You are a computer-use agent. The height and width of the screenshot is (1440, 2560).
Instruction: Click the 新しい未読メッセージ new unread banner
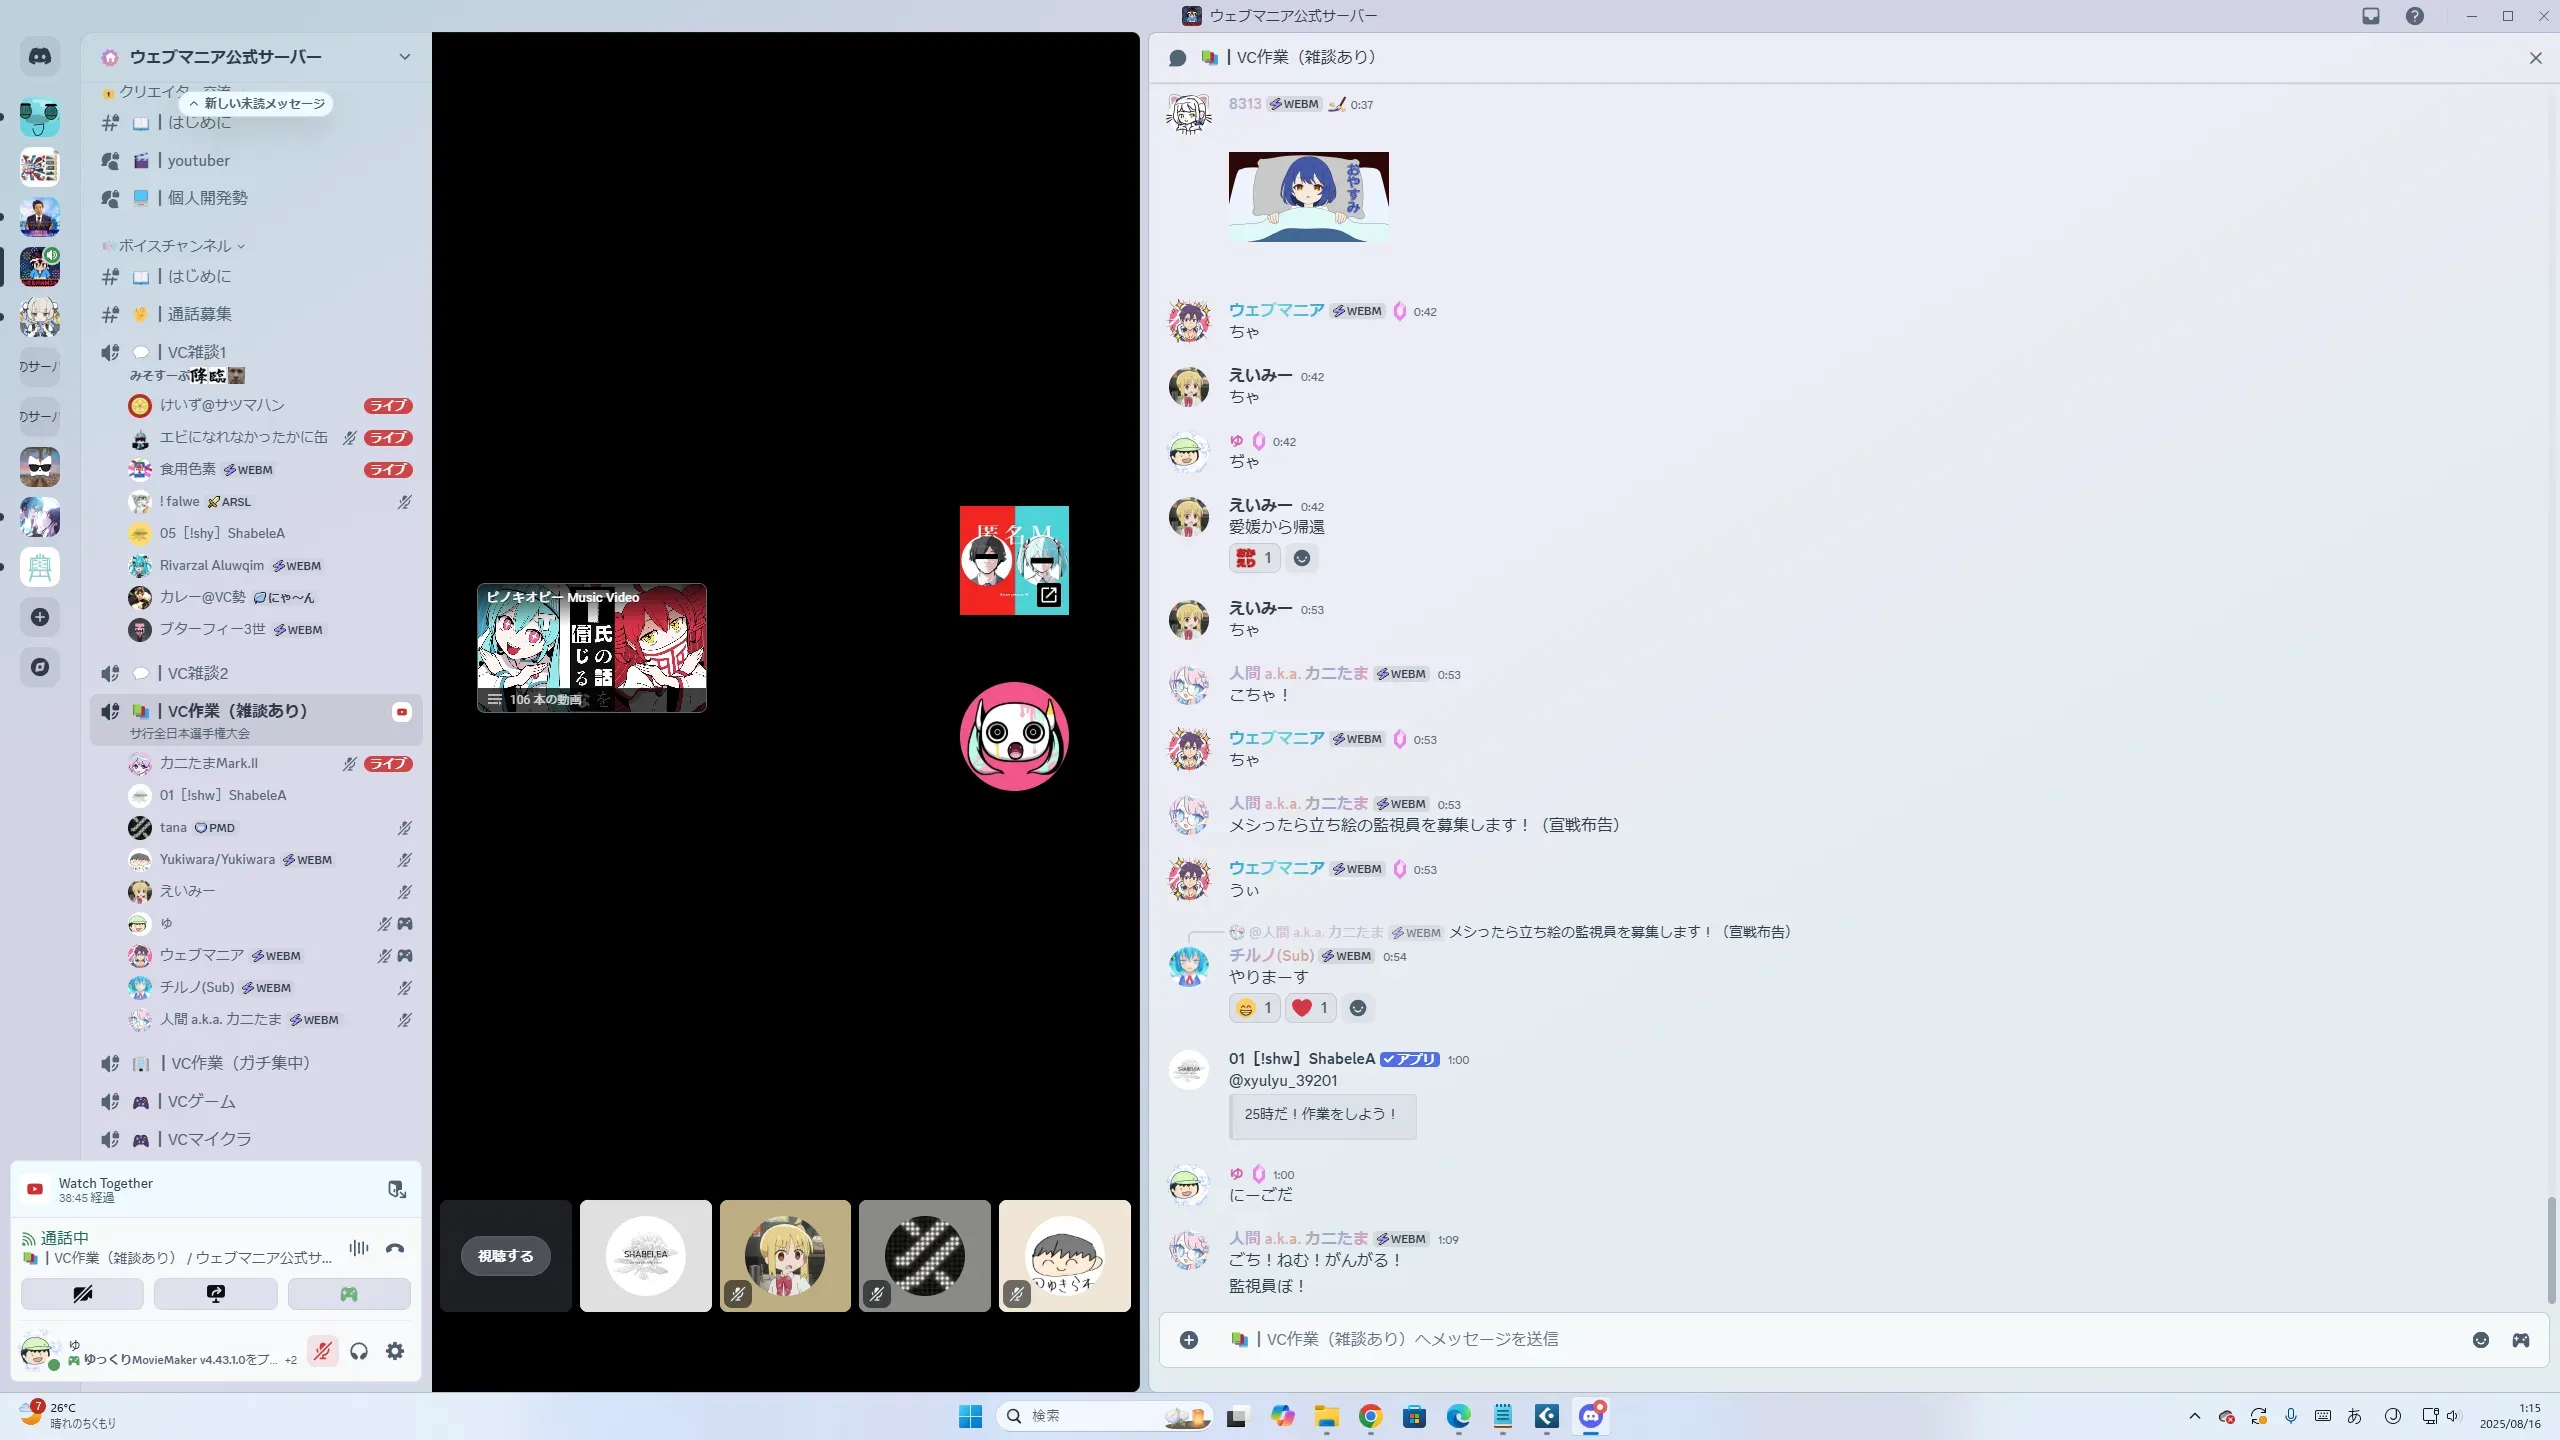(258, 104)
